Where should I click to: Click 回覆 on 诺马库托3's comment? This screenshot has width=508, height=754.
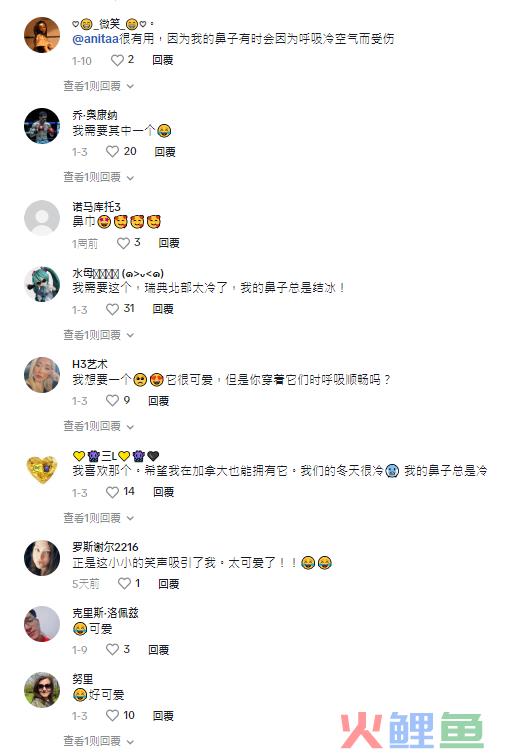click(x=169, y=243)
